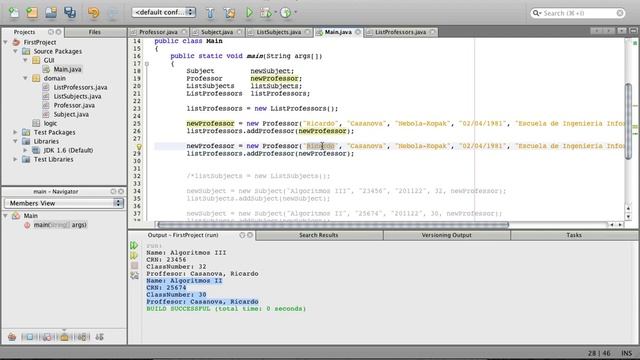Toggle the show non-public members Navigator filter
640x360 pixels.
point(64,337)
